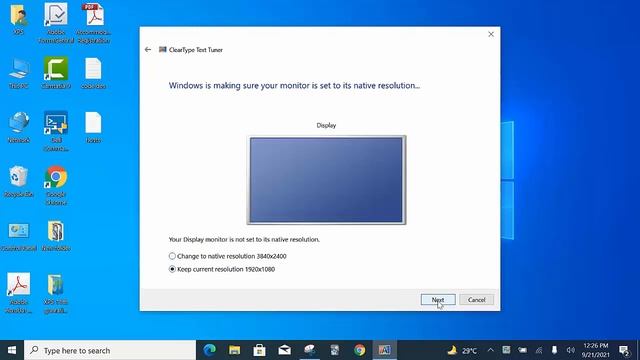Screen dimensions: 640x360
Task: Click the taskbar app left of Chrome
Action: click(x=335, y=350)
